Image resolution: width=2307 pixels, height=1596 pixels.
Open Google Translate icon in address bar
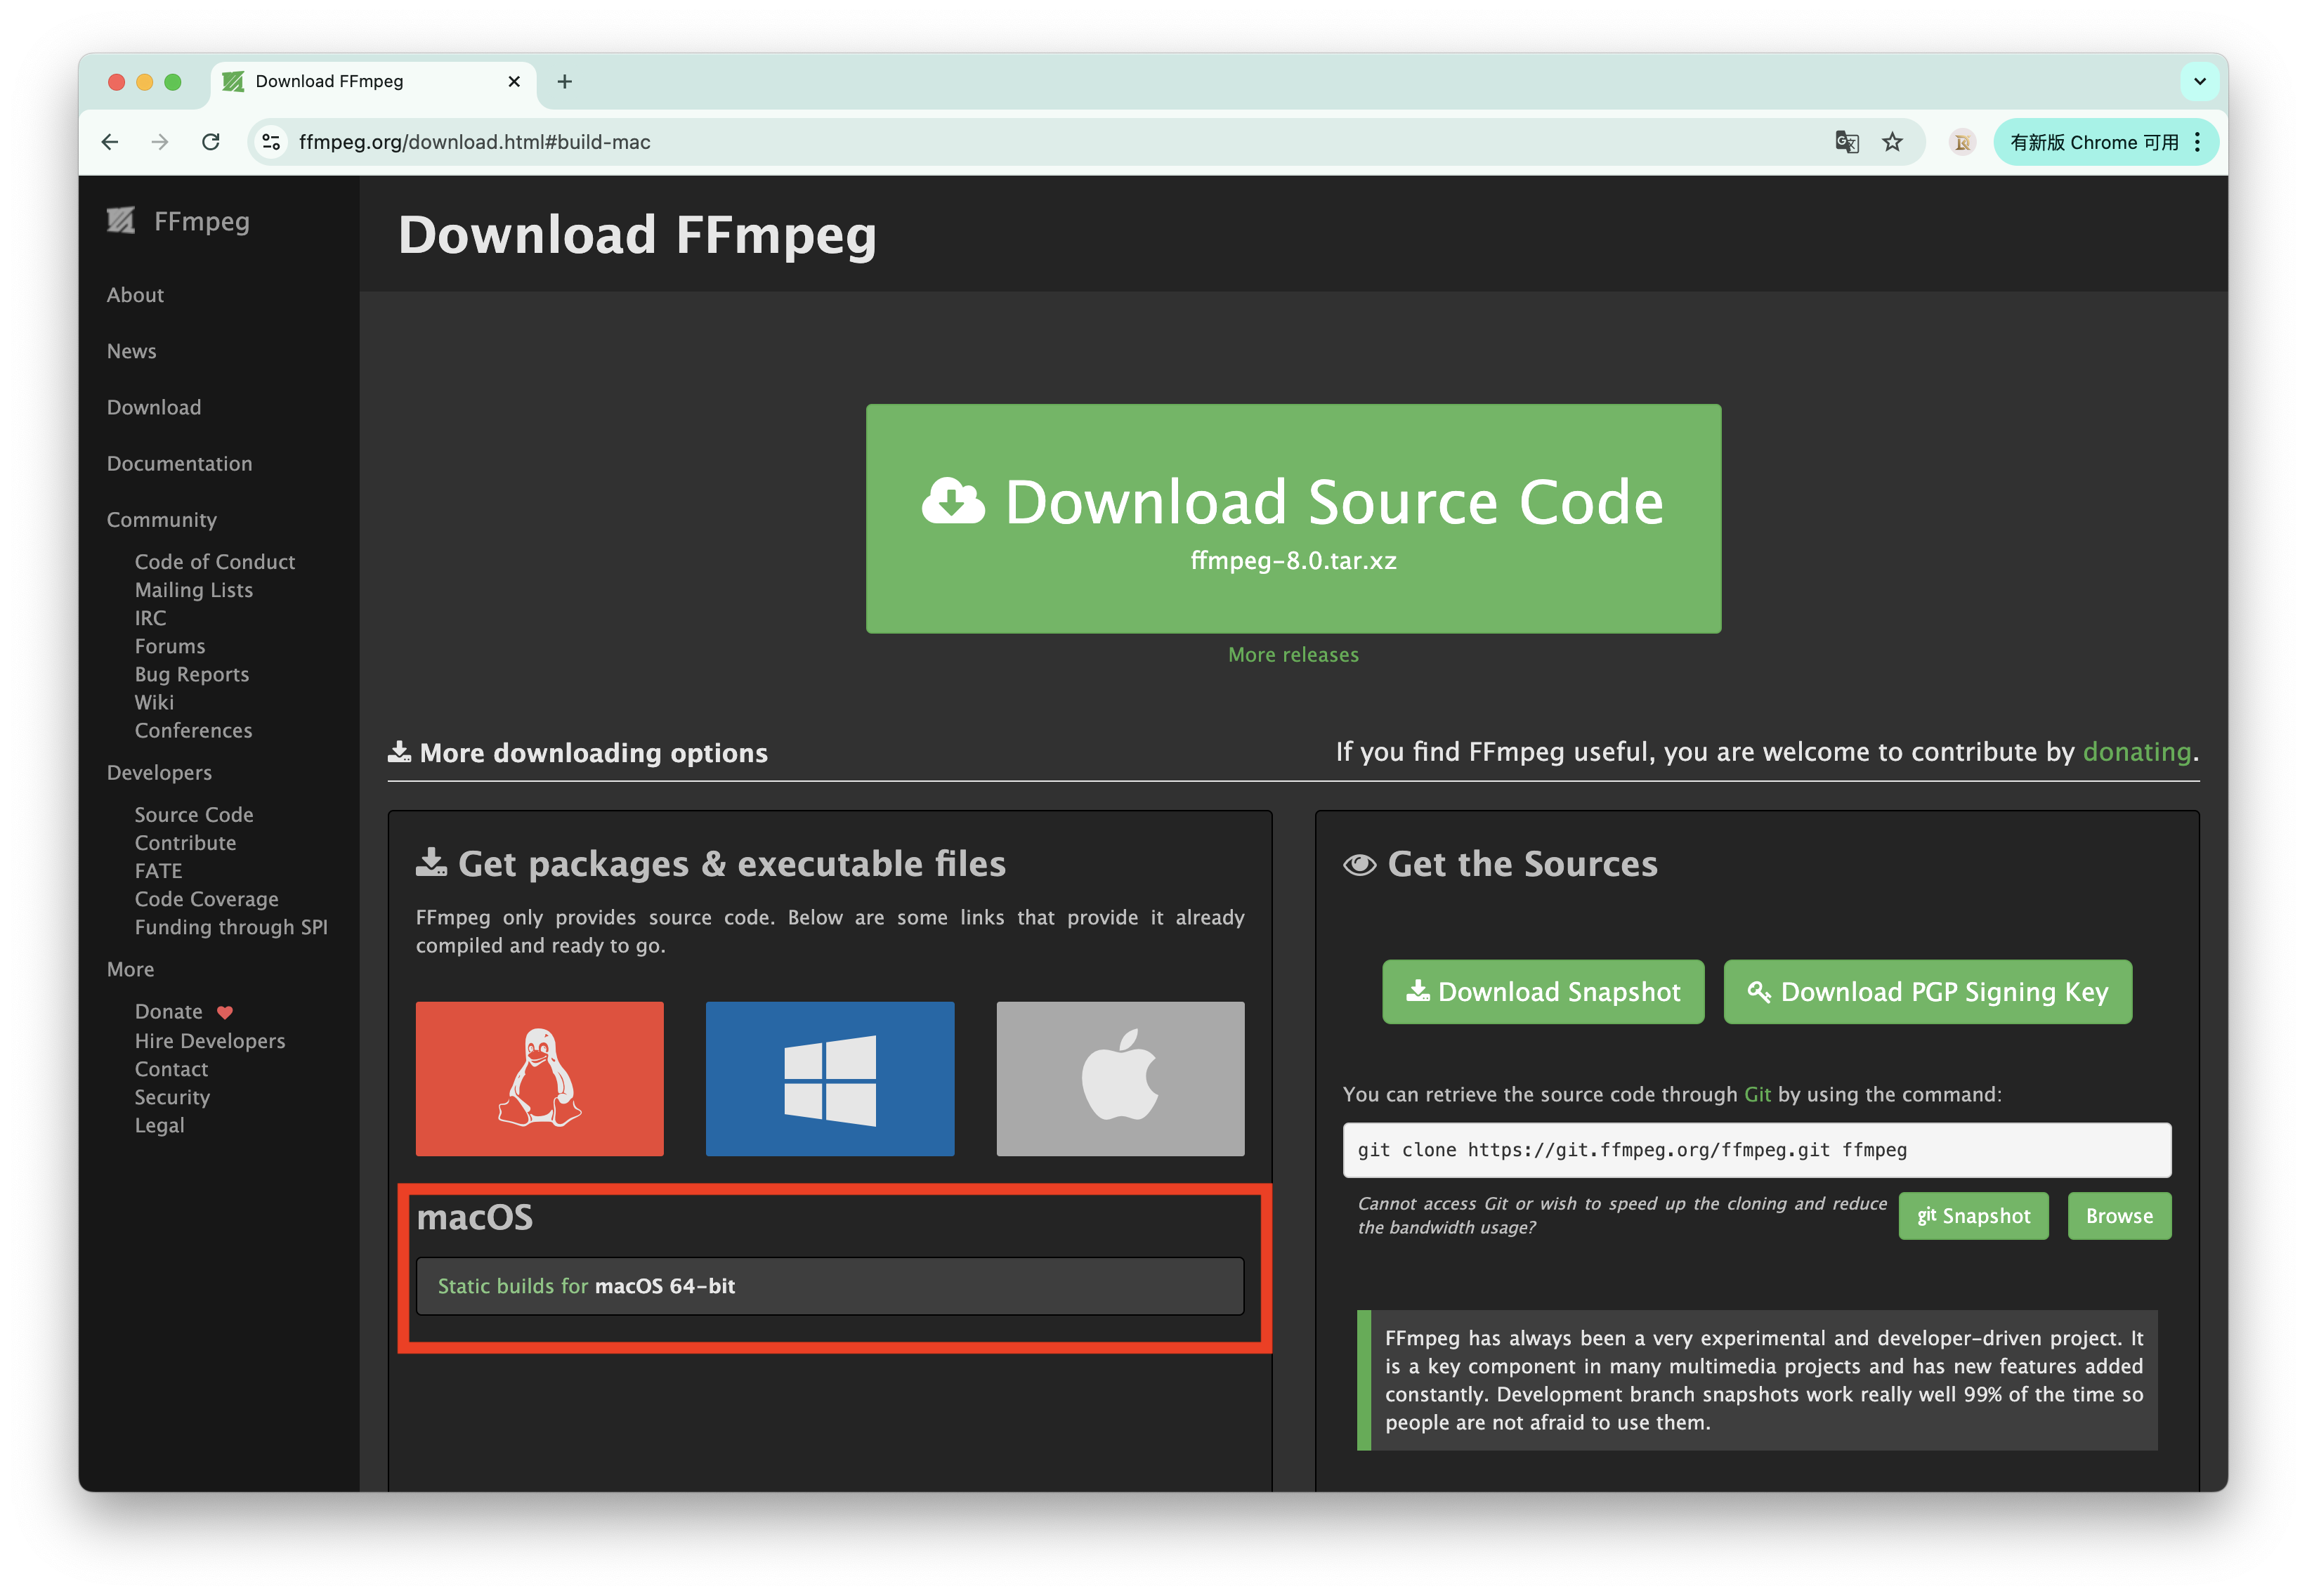coord(1846,142)
